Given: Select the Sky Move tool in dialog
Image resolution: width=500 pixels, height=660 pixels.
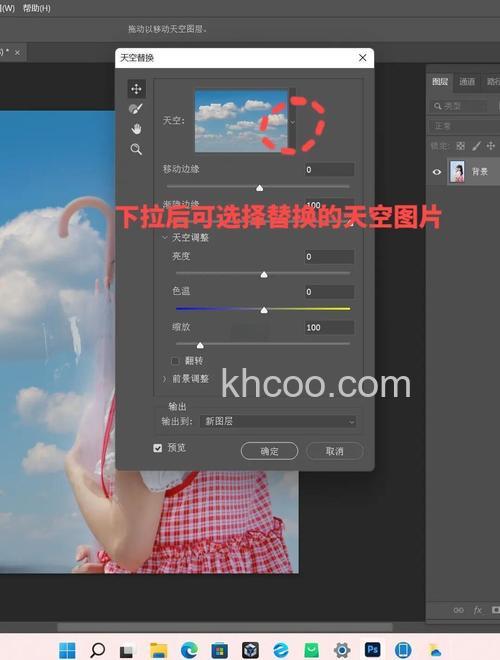Looking at the screenshot, I should click(x=136, y=89).
